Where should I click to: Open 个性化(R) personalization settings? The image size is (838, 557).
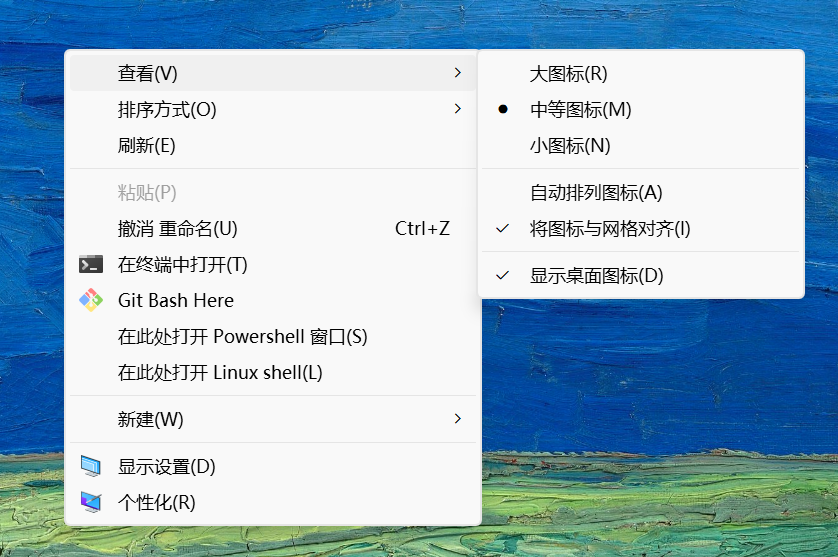[x=273, y=502]
